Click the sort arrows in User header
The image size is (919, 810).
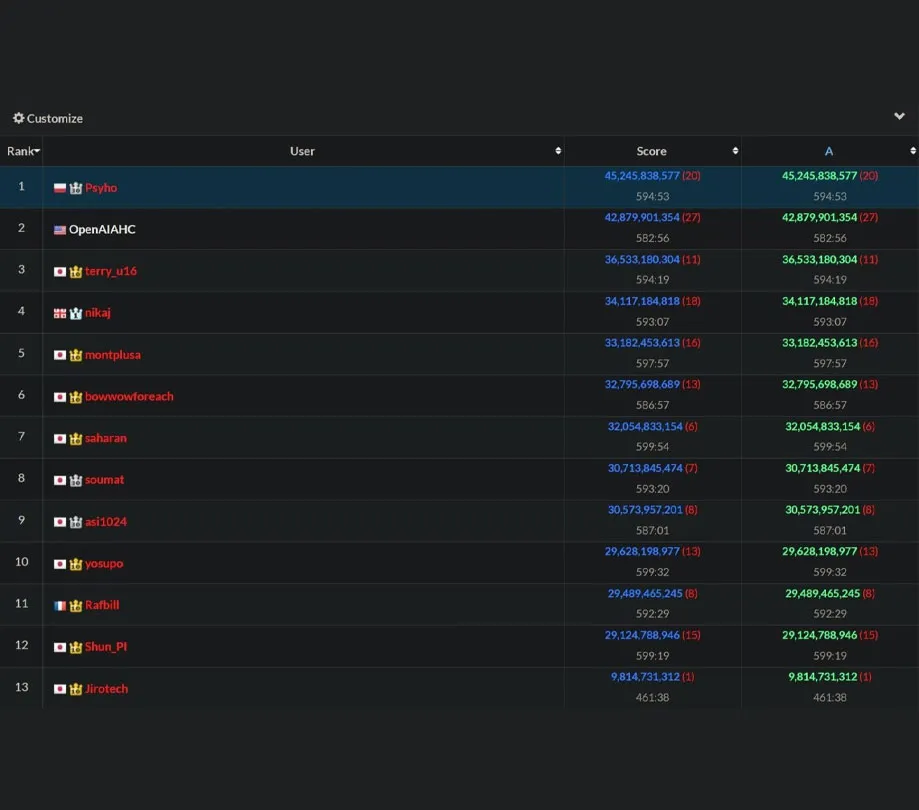(x=558, y=151)
